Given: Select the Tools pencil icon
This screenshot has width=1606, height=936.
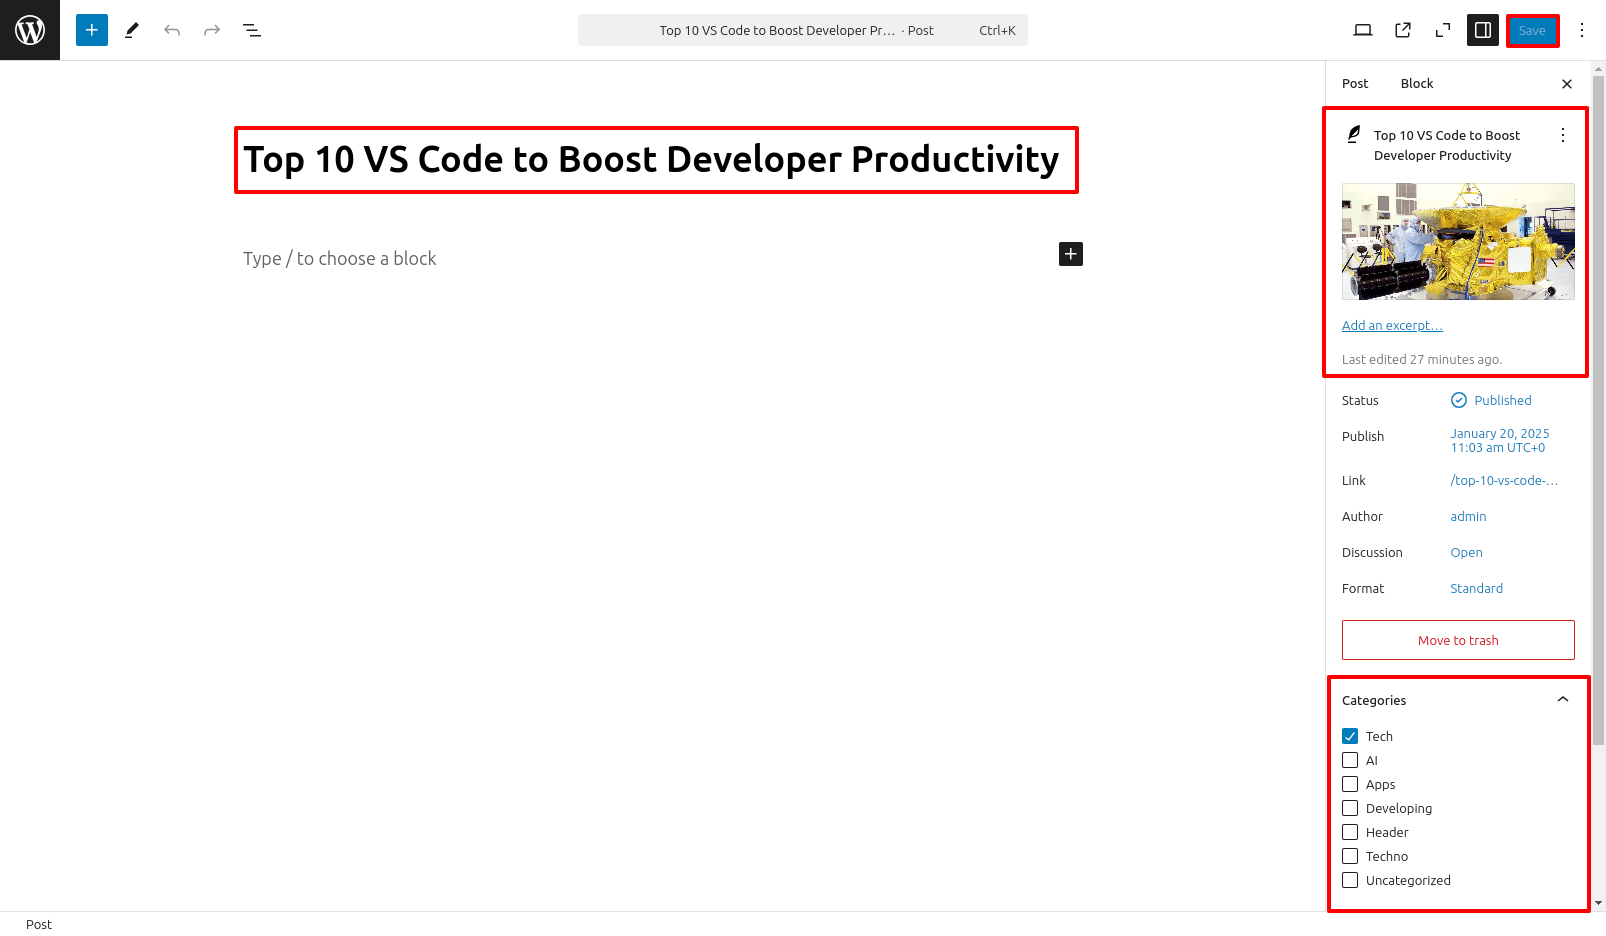Looking at the screenshot, I should coord(132,30).
